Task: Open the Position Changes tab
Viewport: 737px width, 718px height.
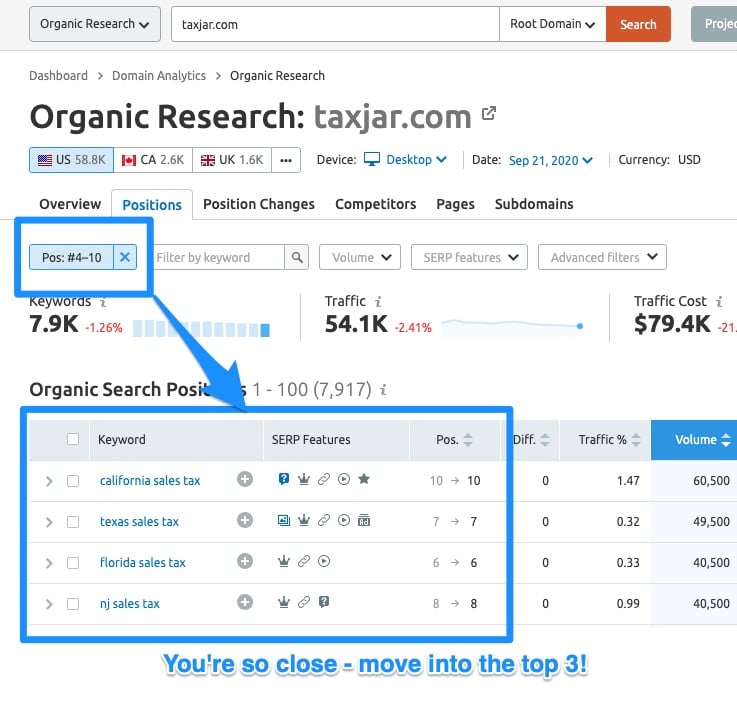Action: (x=259, y=204)
